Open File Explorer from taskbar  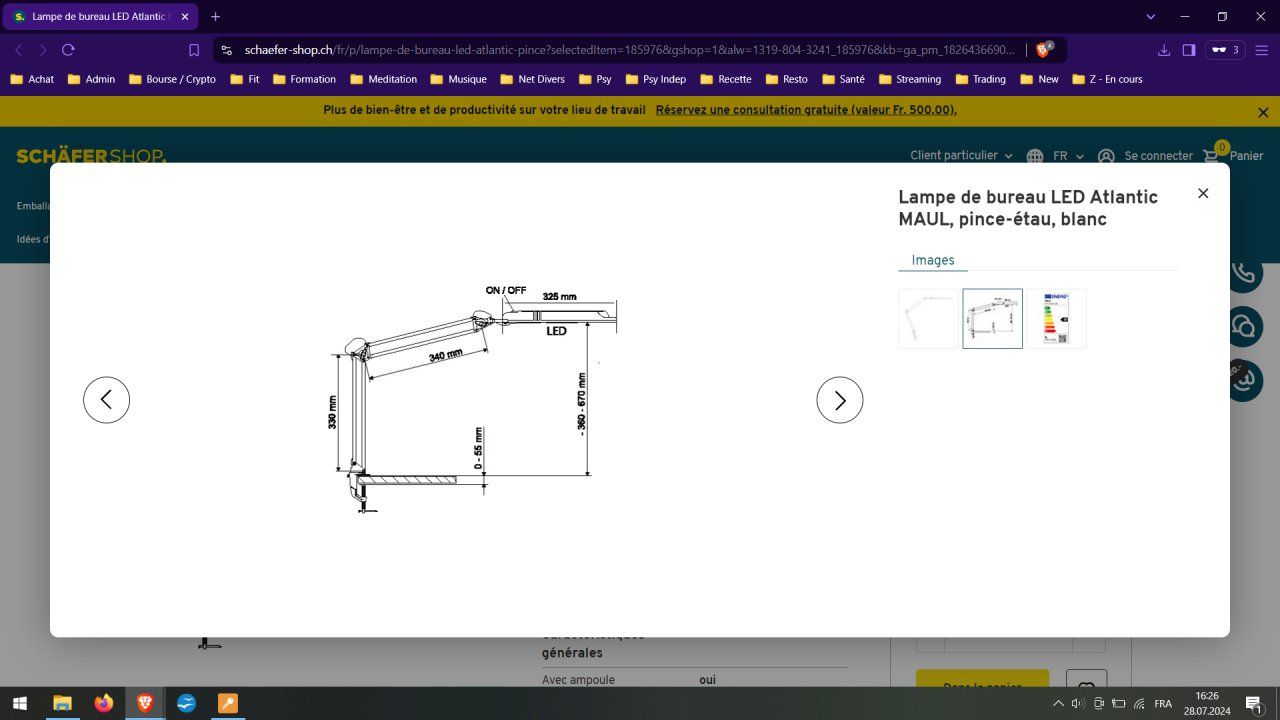coord(62,704)
